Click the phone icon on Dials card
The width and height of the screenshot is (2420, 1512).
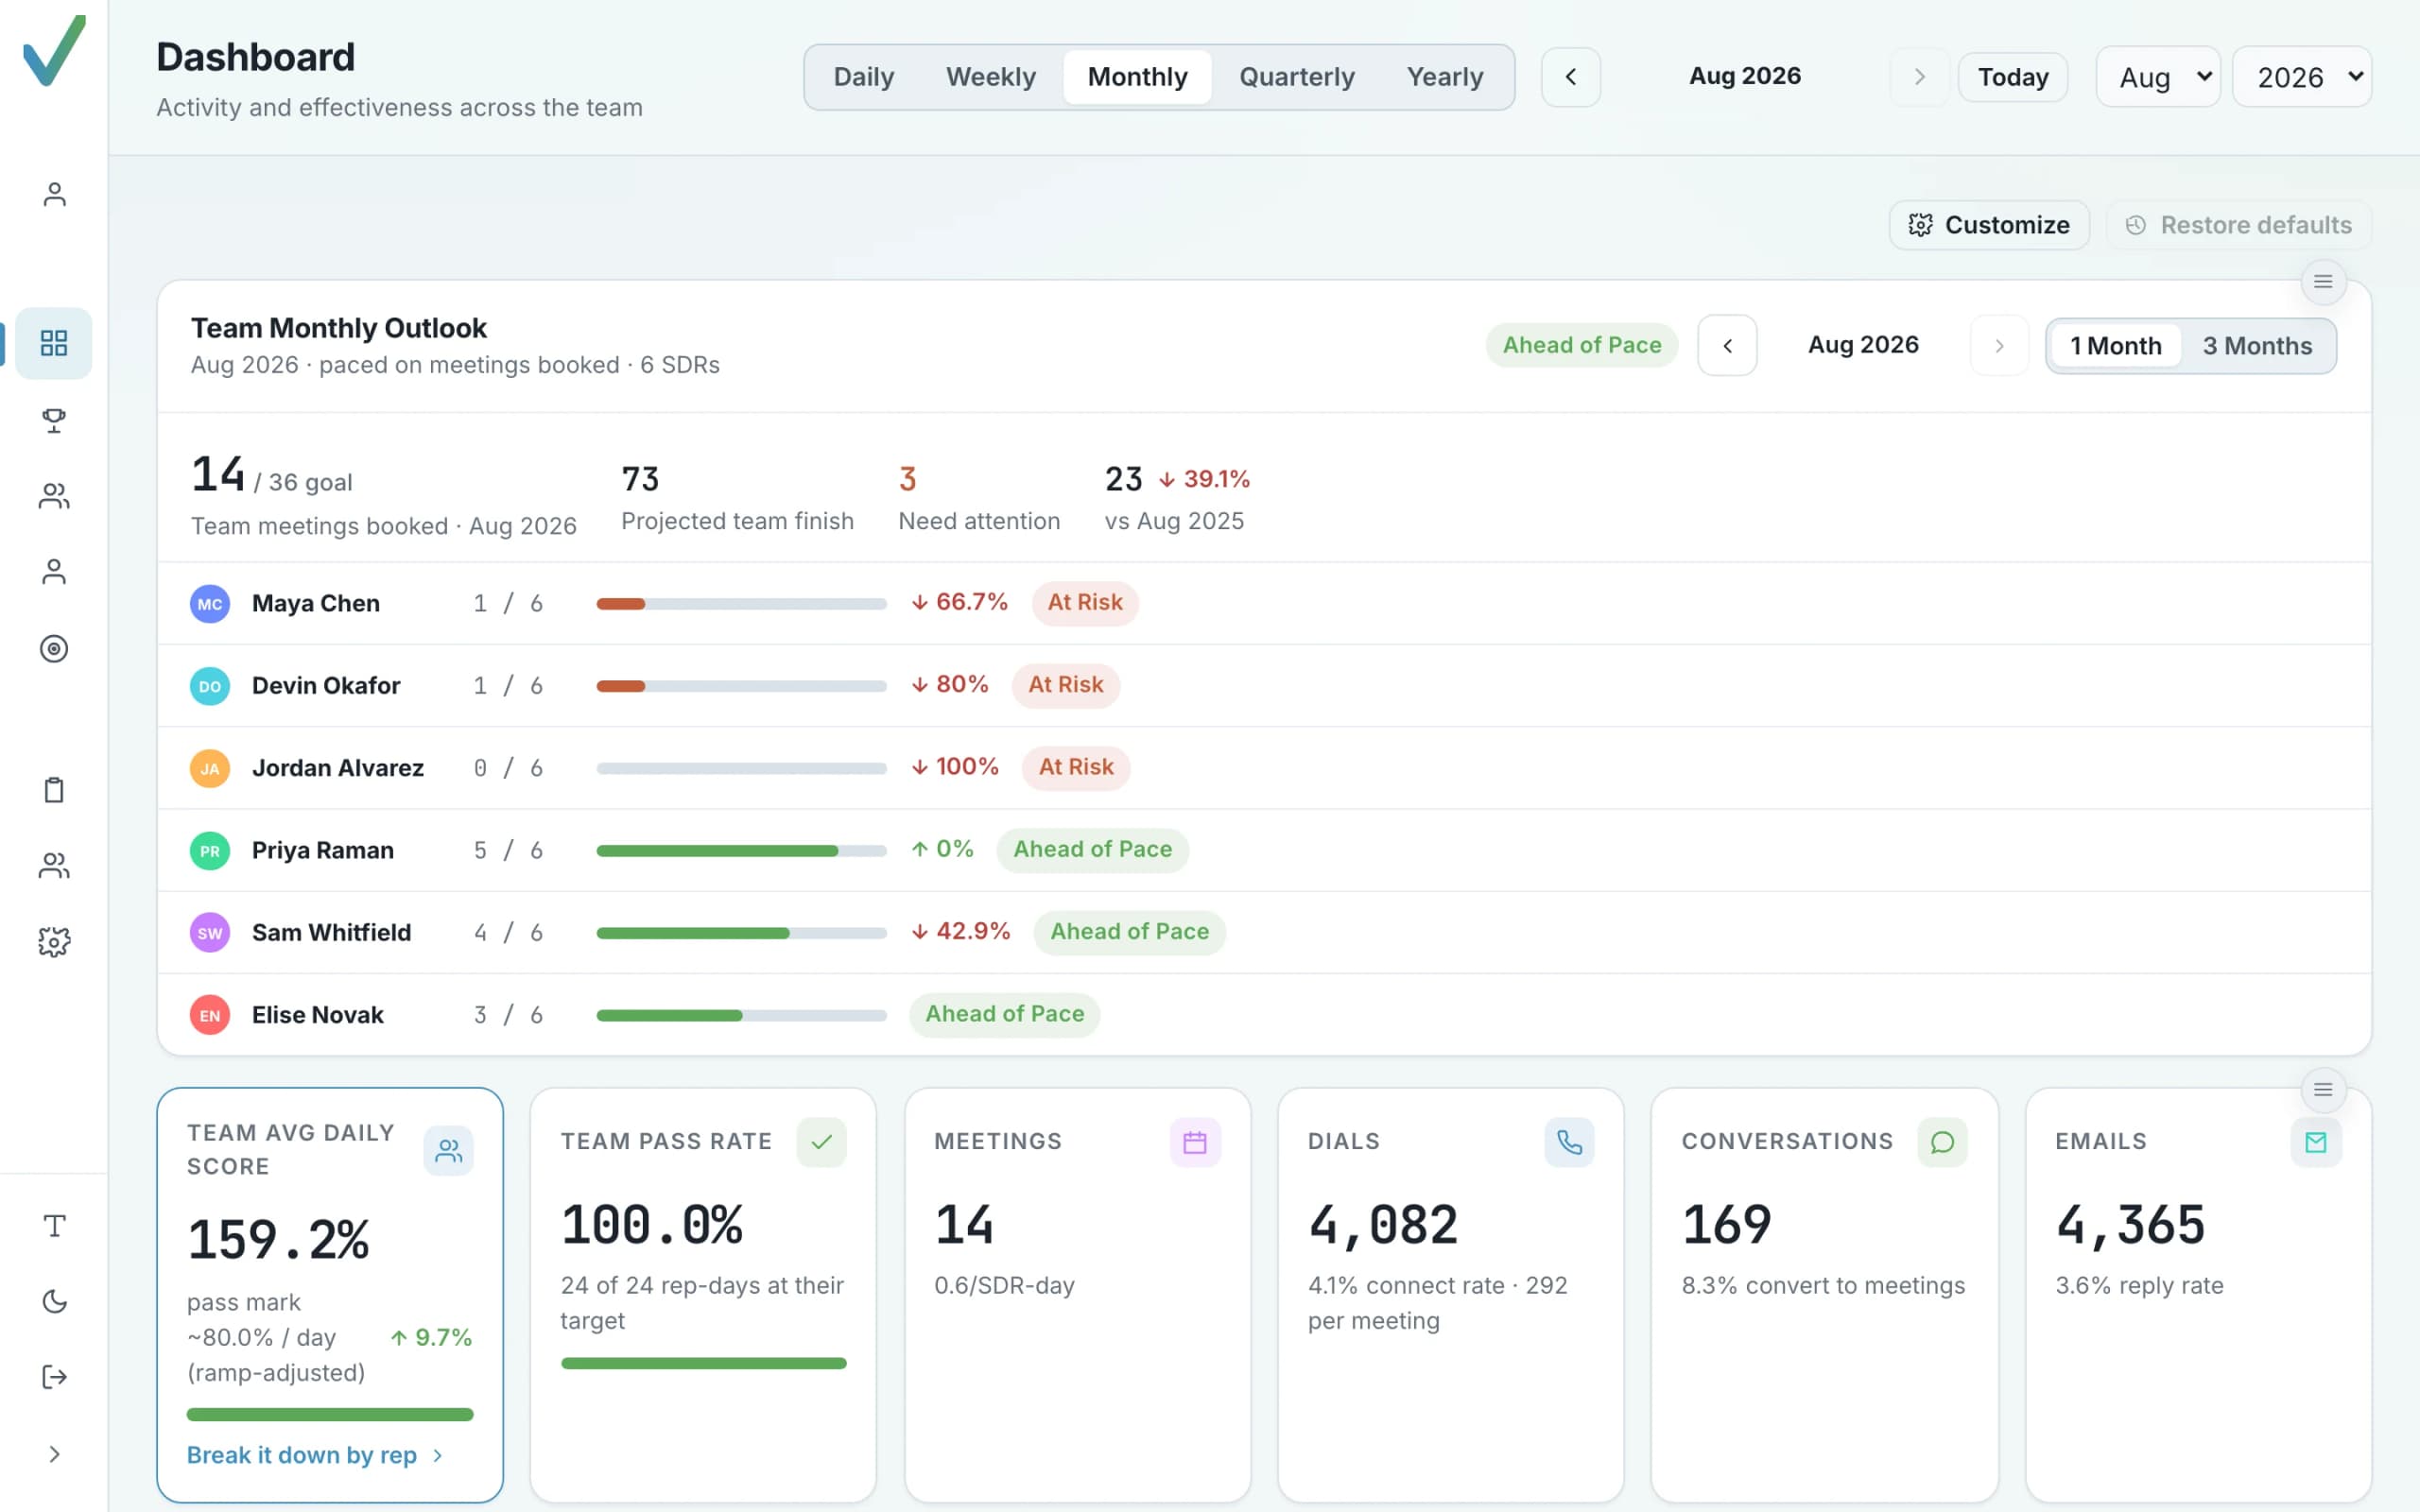[1569, 1142]
